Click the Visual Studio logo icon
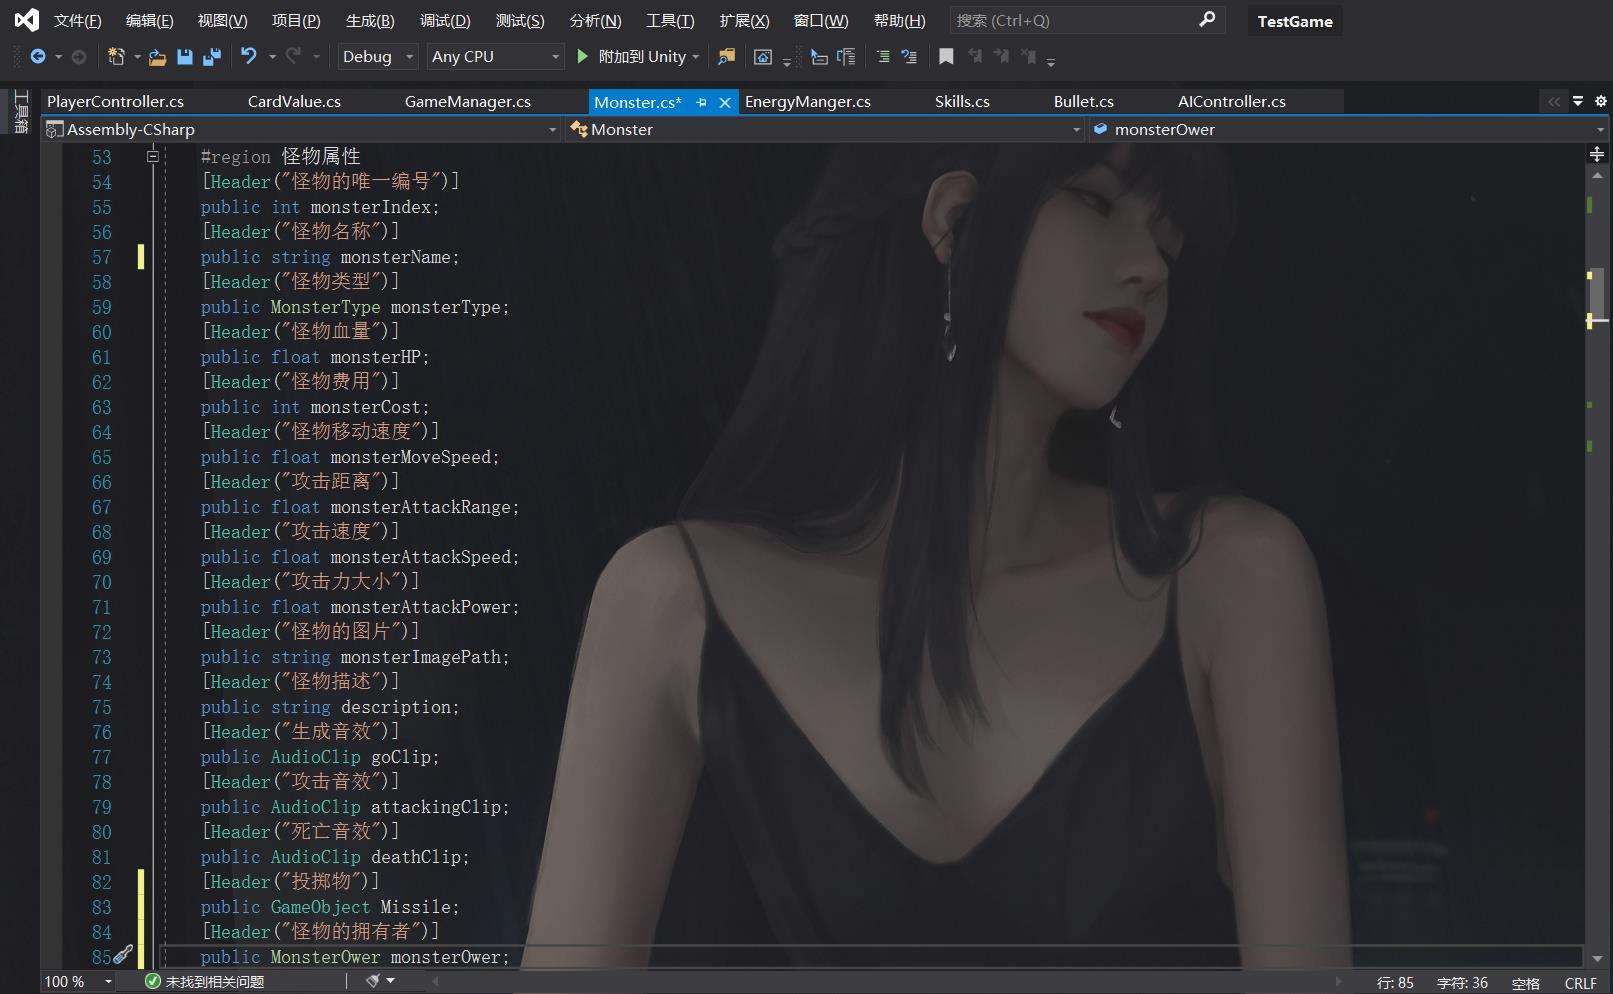This screenshot has width=1613, height=994. click(26, 20)
